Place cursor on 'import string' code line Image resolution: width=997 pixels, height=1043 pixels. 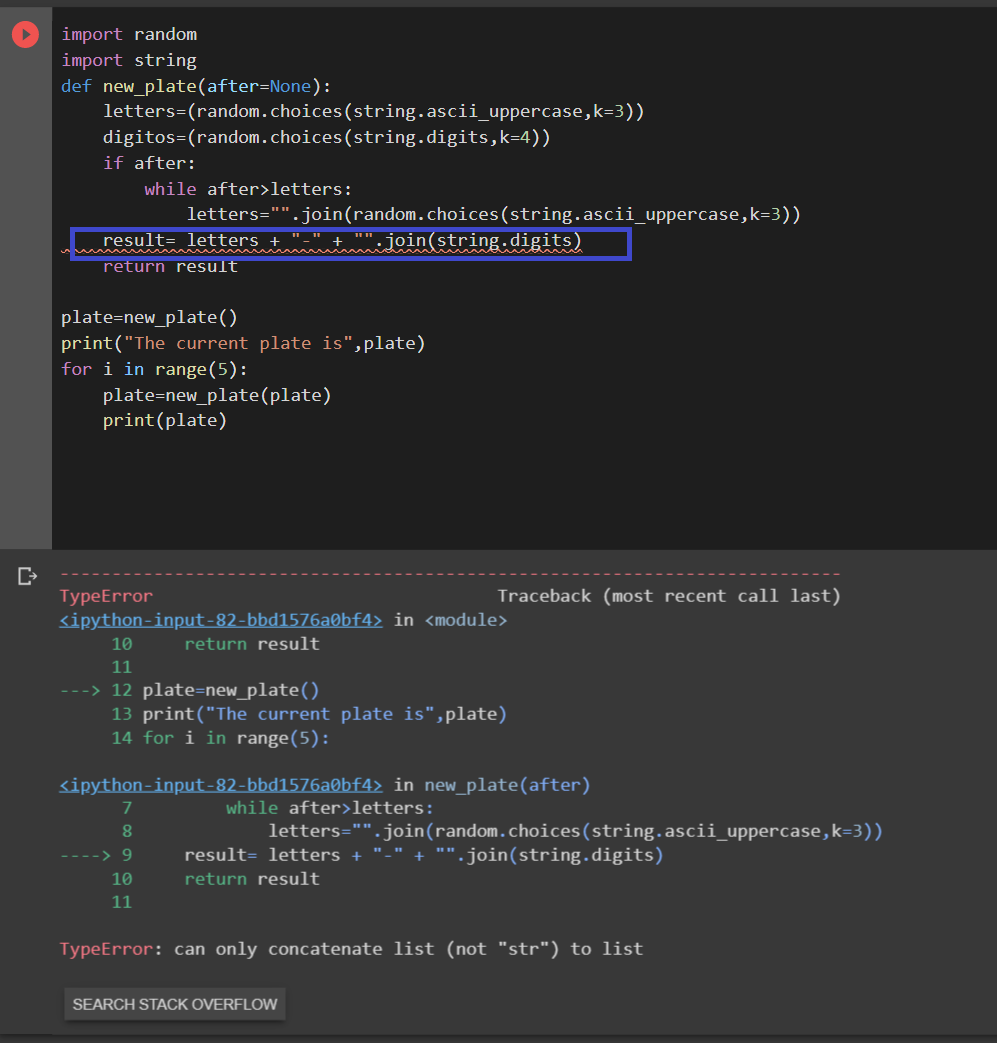pos(129,61)
